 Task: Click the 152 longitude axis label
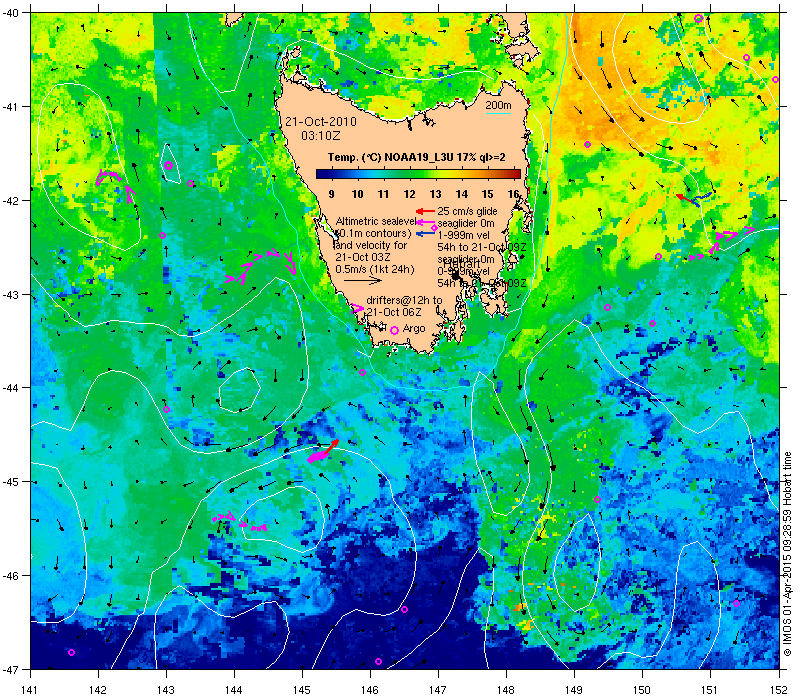[780, 690]
